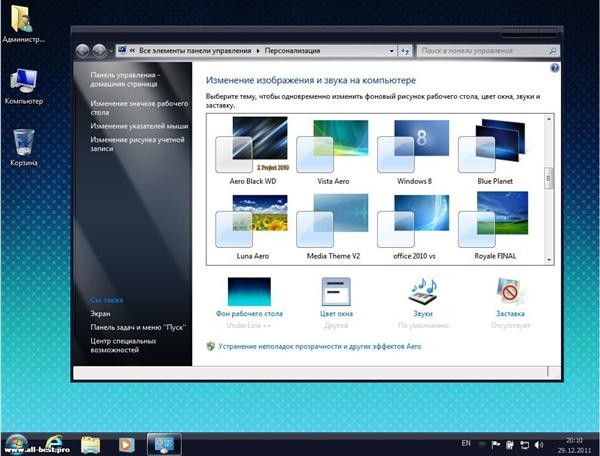Viewport: 600px width, 456px height.
Task: Click the control panel icon in the address bar
Action: point(122,50)
